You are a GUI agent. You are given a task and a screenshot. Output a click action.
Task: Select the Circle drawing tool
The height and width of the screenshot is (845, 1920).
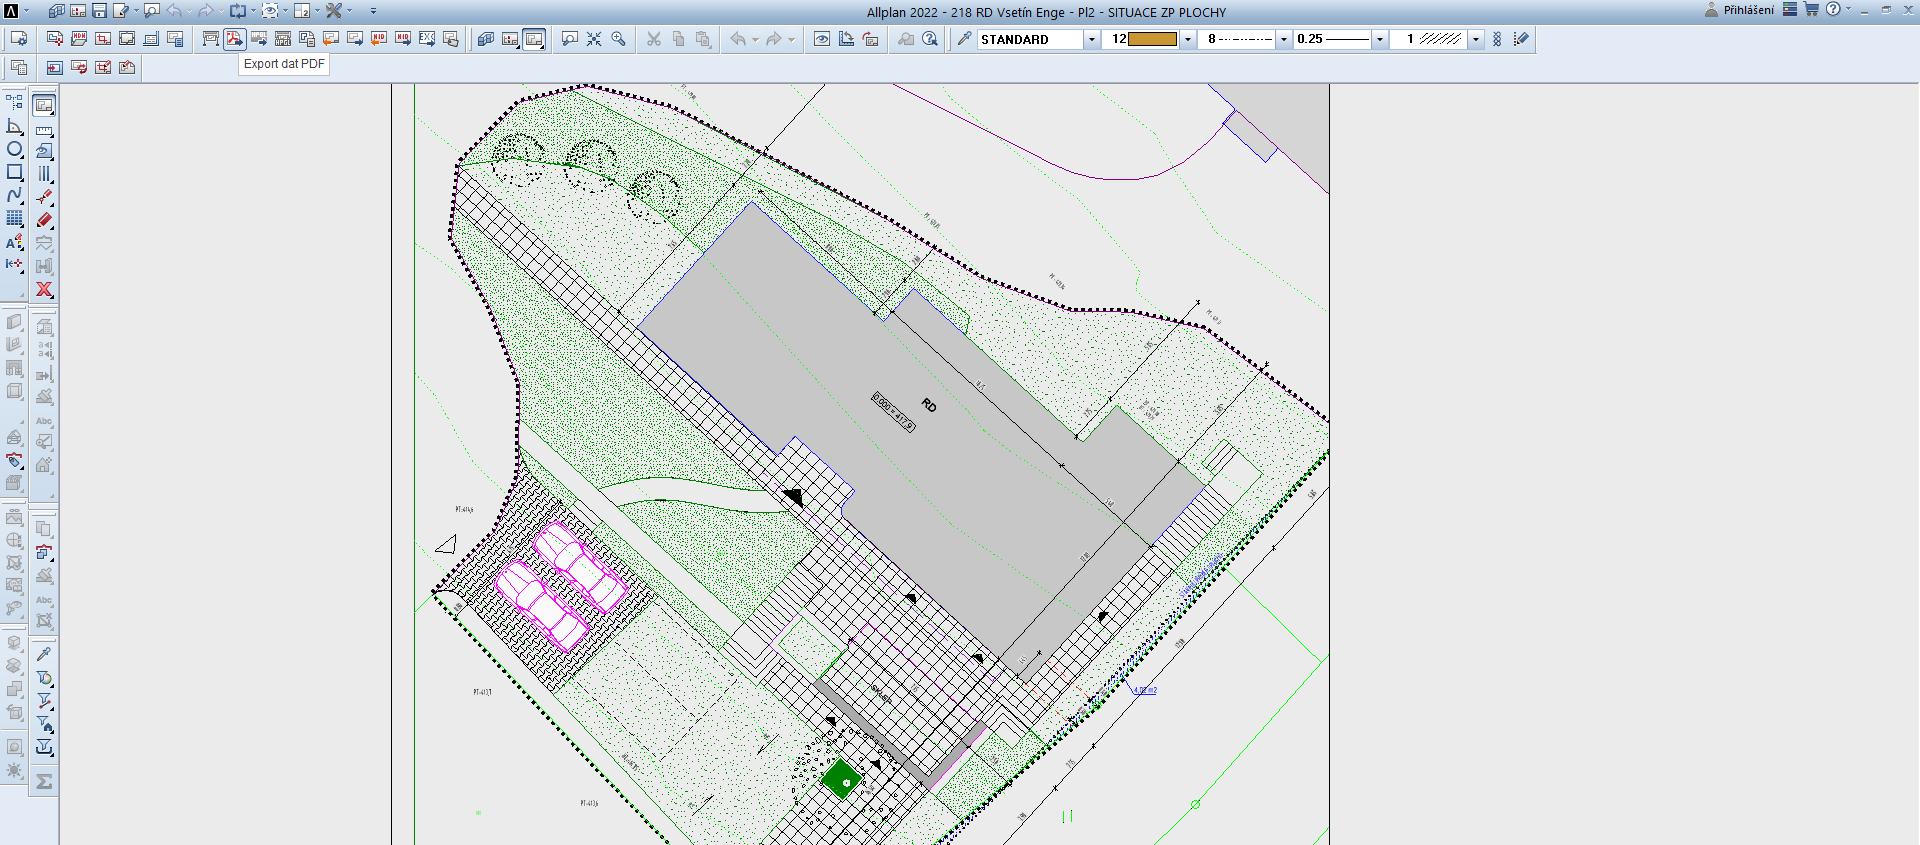coord(14,149)
